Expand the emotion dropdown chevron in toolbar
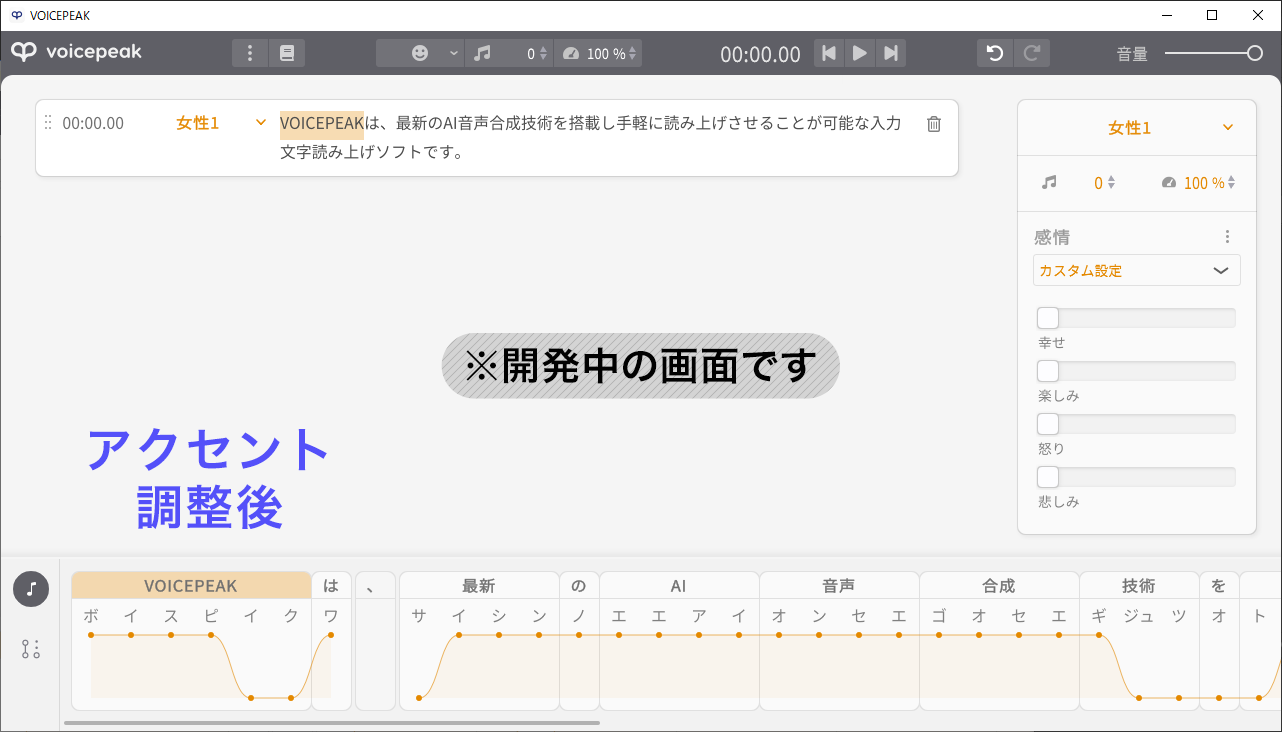This screenshot has width=1282, height=732. click(454, 53)
